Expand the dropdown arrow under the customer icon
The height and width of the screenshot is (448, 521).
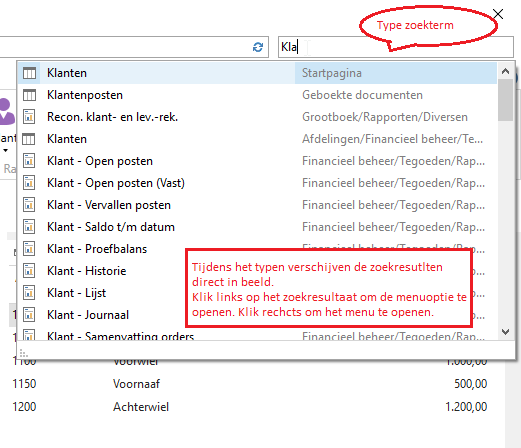click(x=5, y=151)
